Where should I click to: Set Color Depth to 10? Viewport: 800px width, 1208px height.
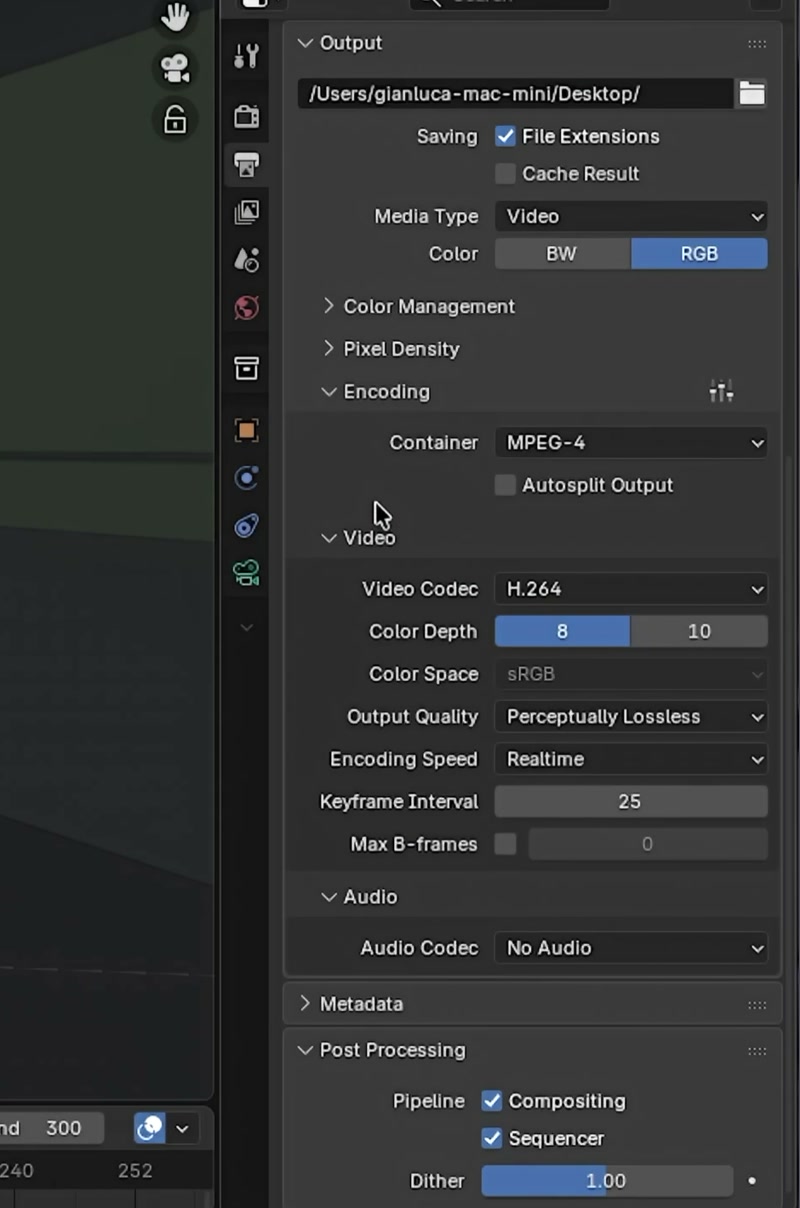click(x=699, y=631)
